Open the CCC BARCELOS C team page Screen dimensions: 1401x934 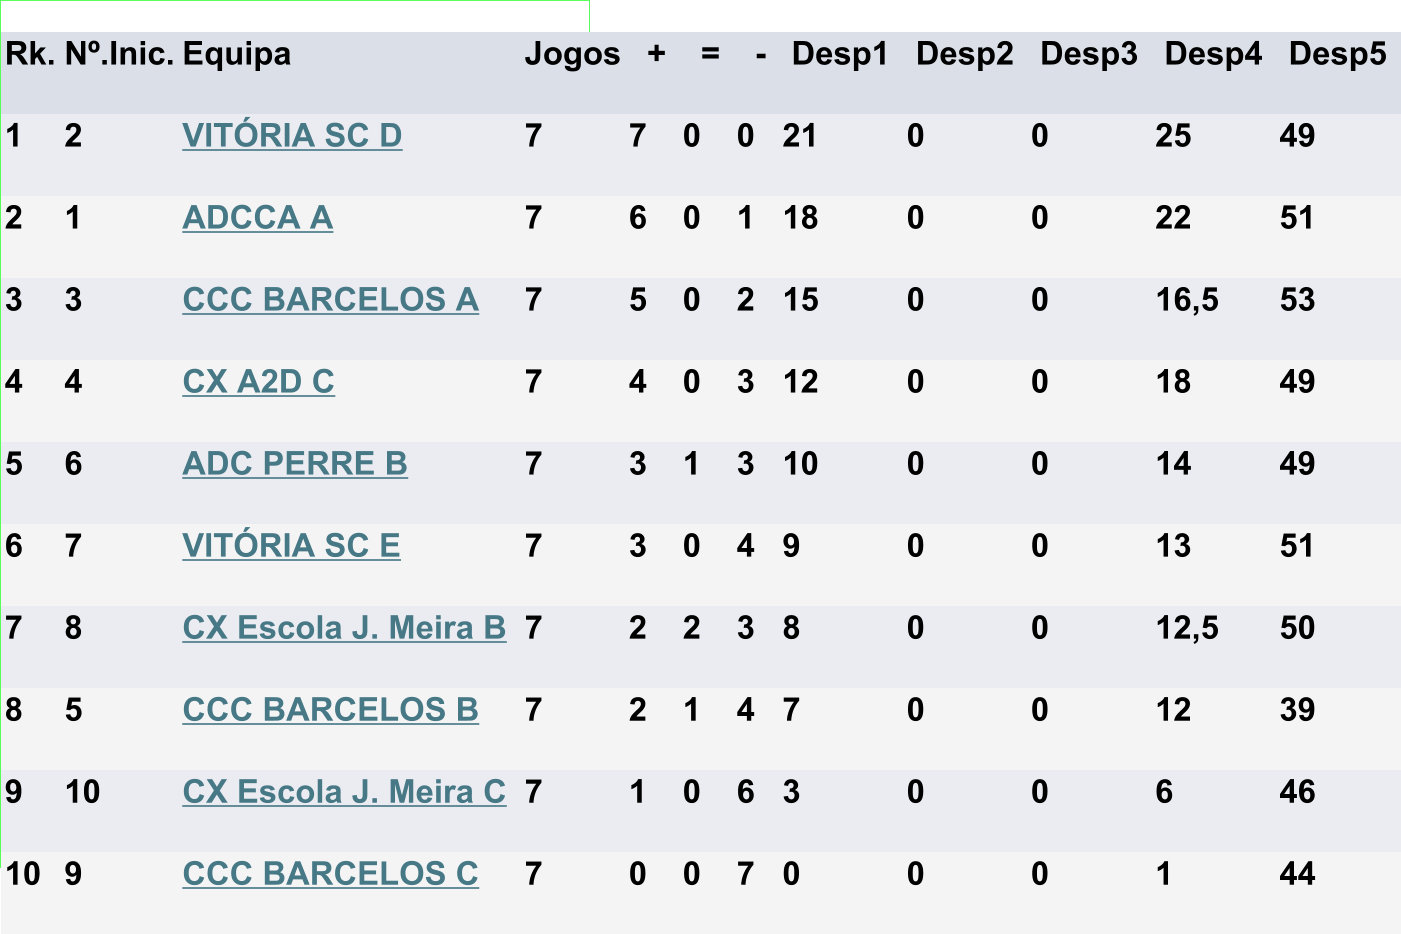tap(330, 873)
